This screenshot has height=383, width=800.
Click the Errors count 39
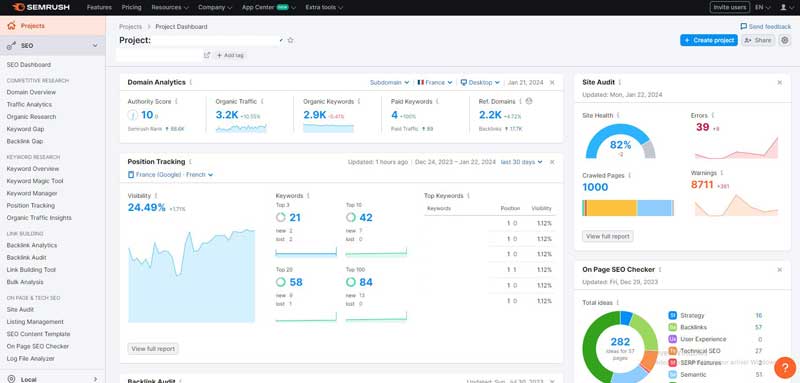tap(702, 127)
